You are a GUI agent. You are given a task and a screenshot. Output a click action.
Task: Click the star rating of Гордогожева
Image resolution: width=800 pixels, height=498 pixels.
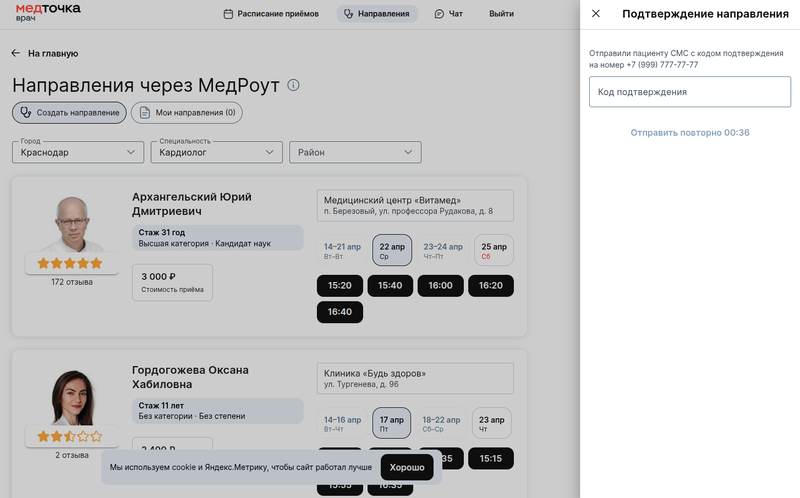(70, 436)
